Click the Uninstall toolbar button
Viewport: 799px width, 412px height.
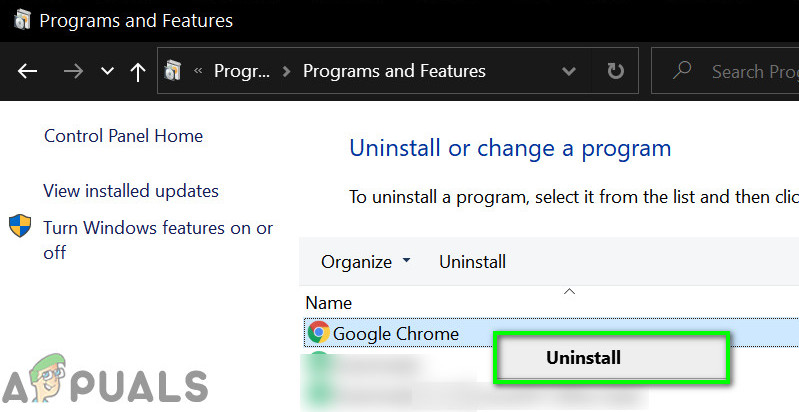click(x=472, y=262)
